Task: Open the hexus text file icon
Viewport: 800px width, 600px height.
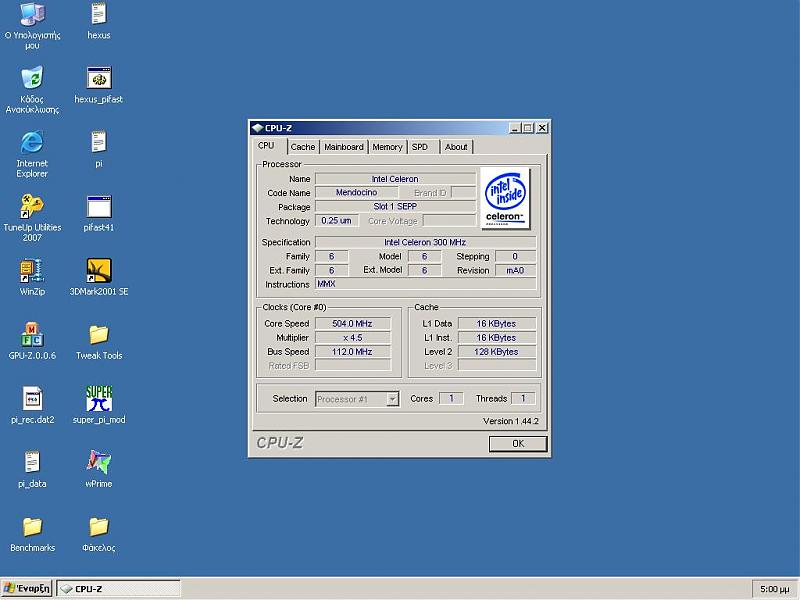Action: pyautogui.click(x=98, y=14)
